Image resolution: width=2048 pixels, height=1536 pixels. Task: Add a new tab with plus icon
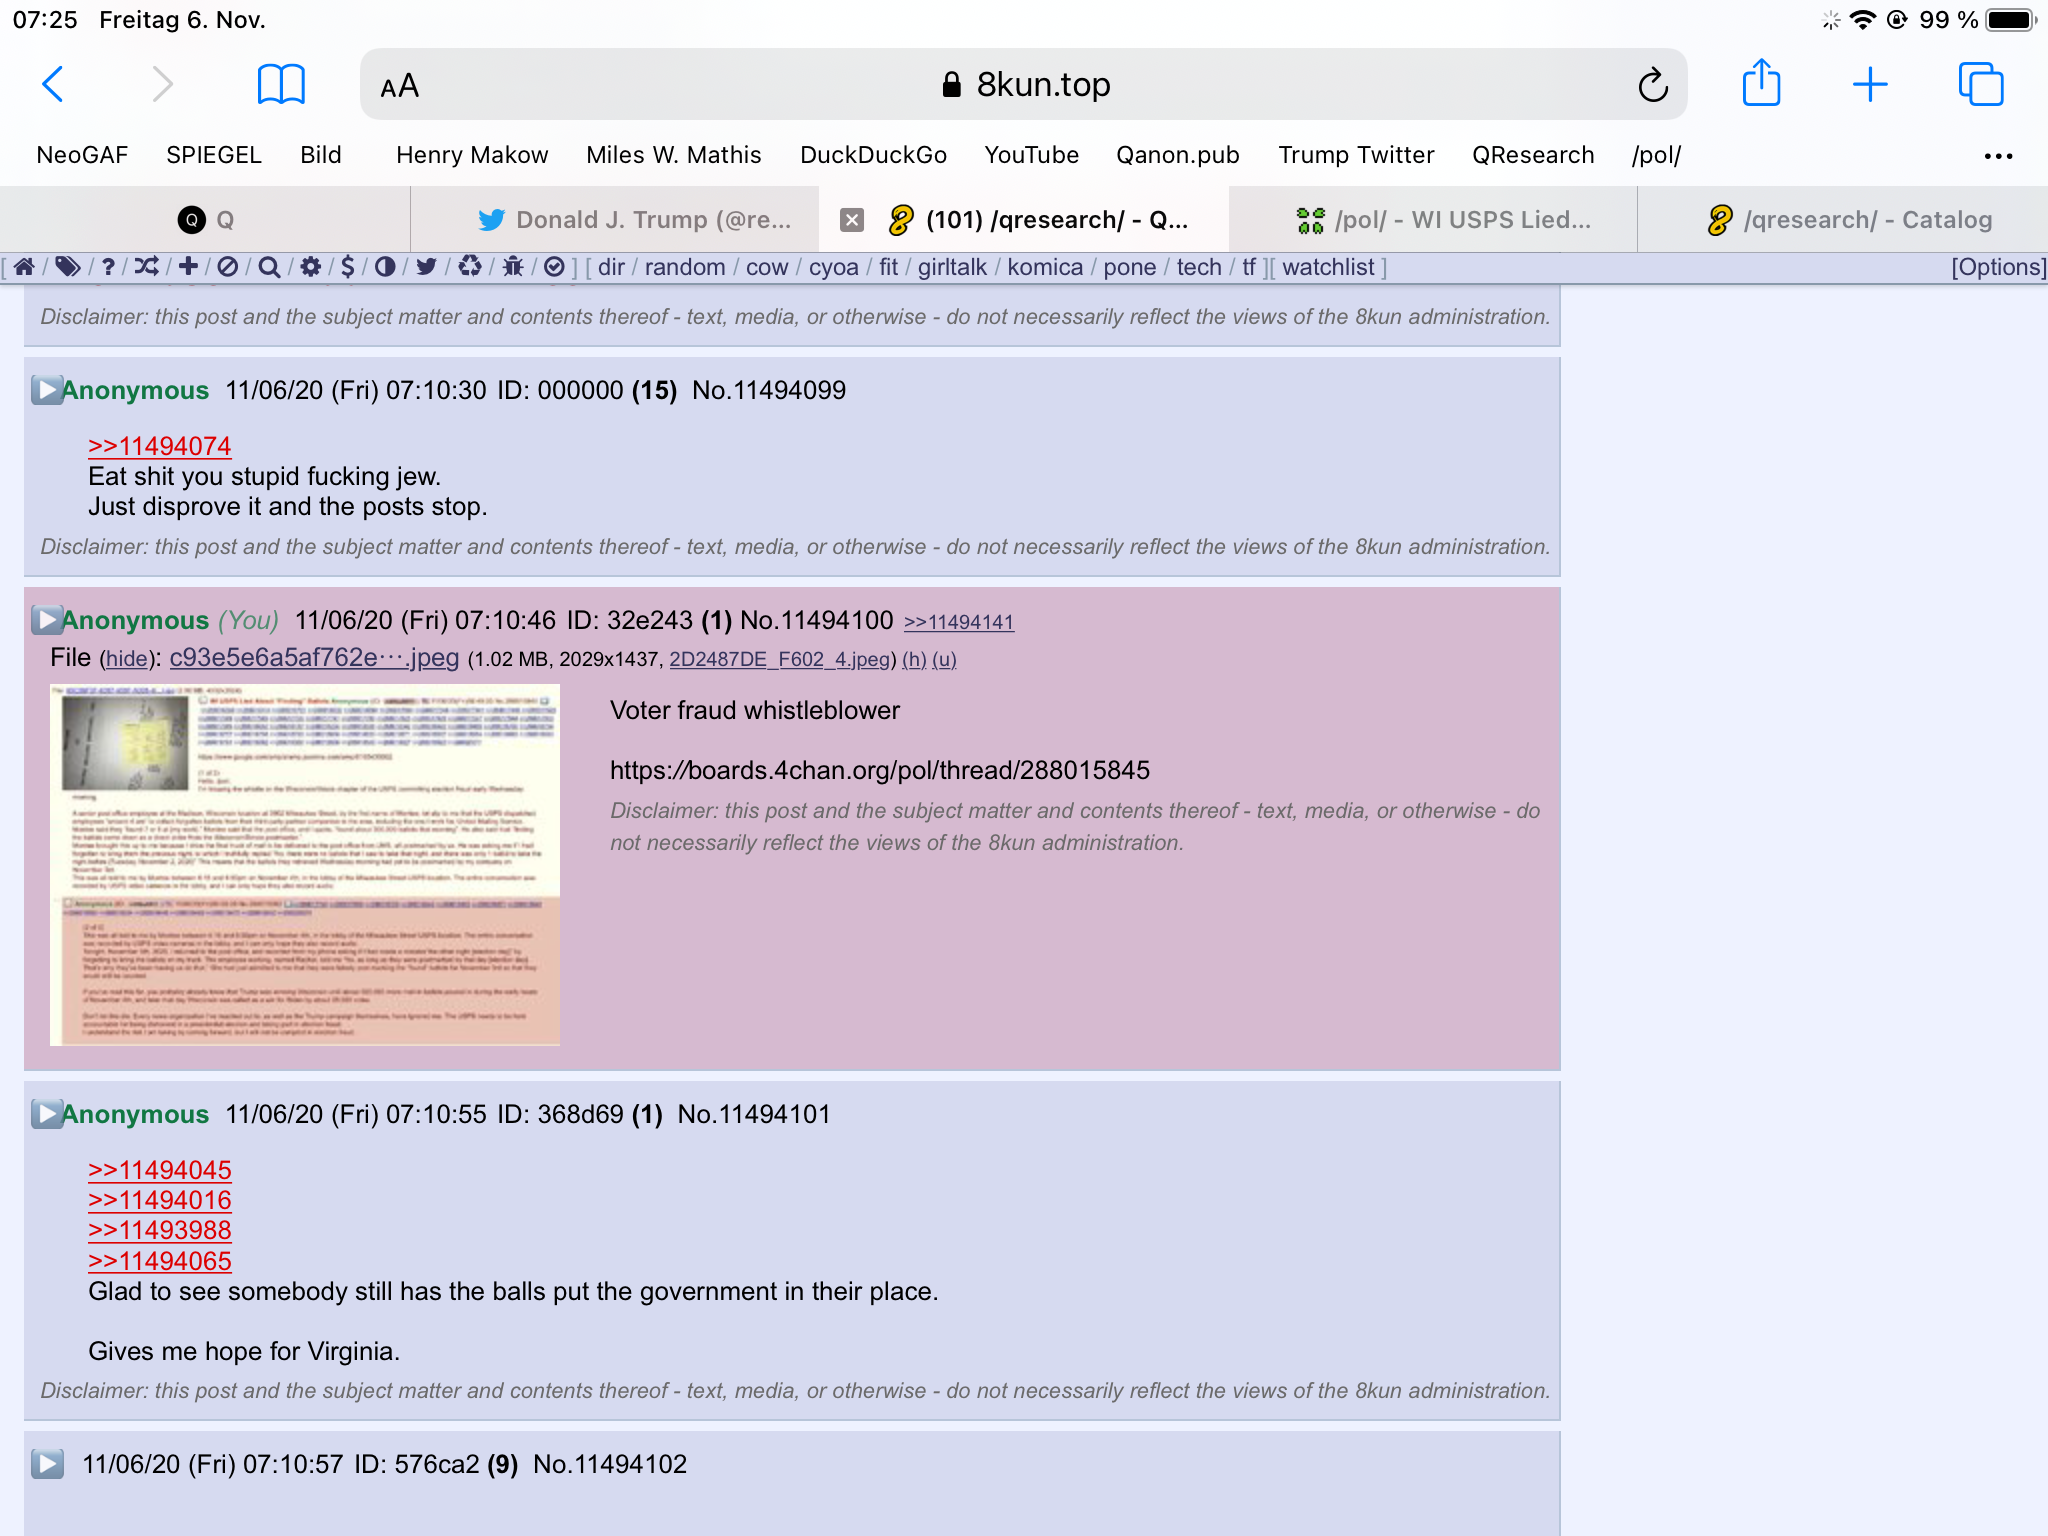click(1869, 84)
